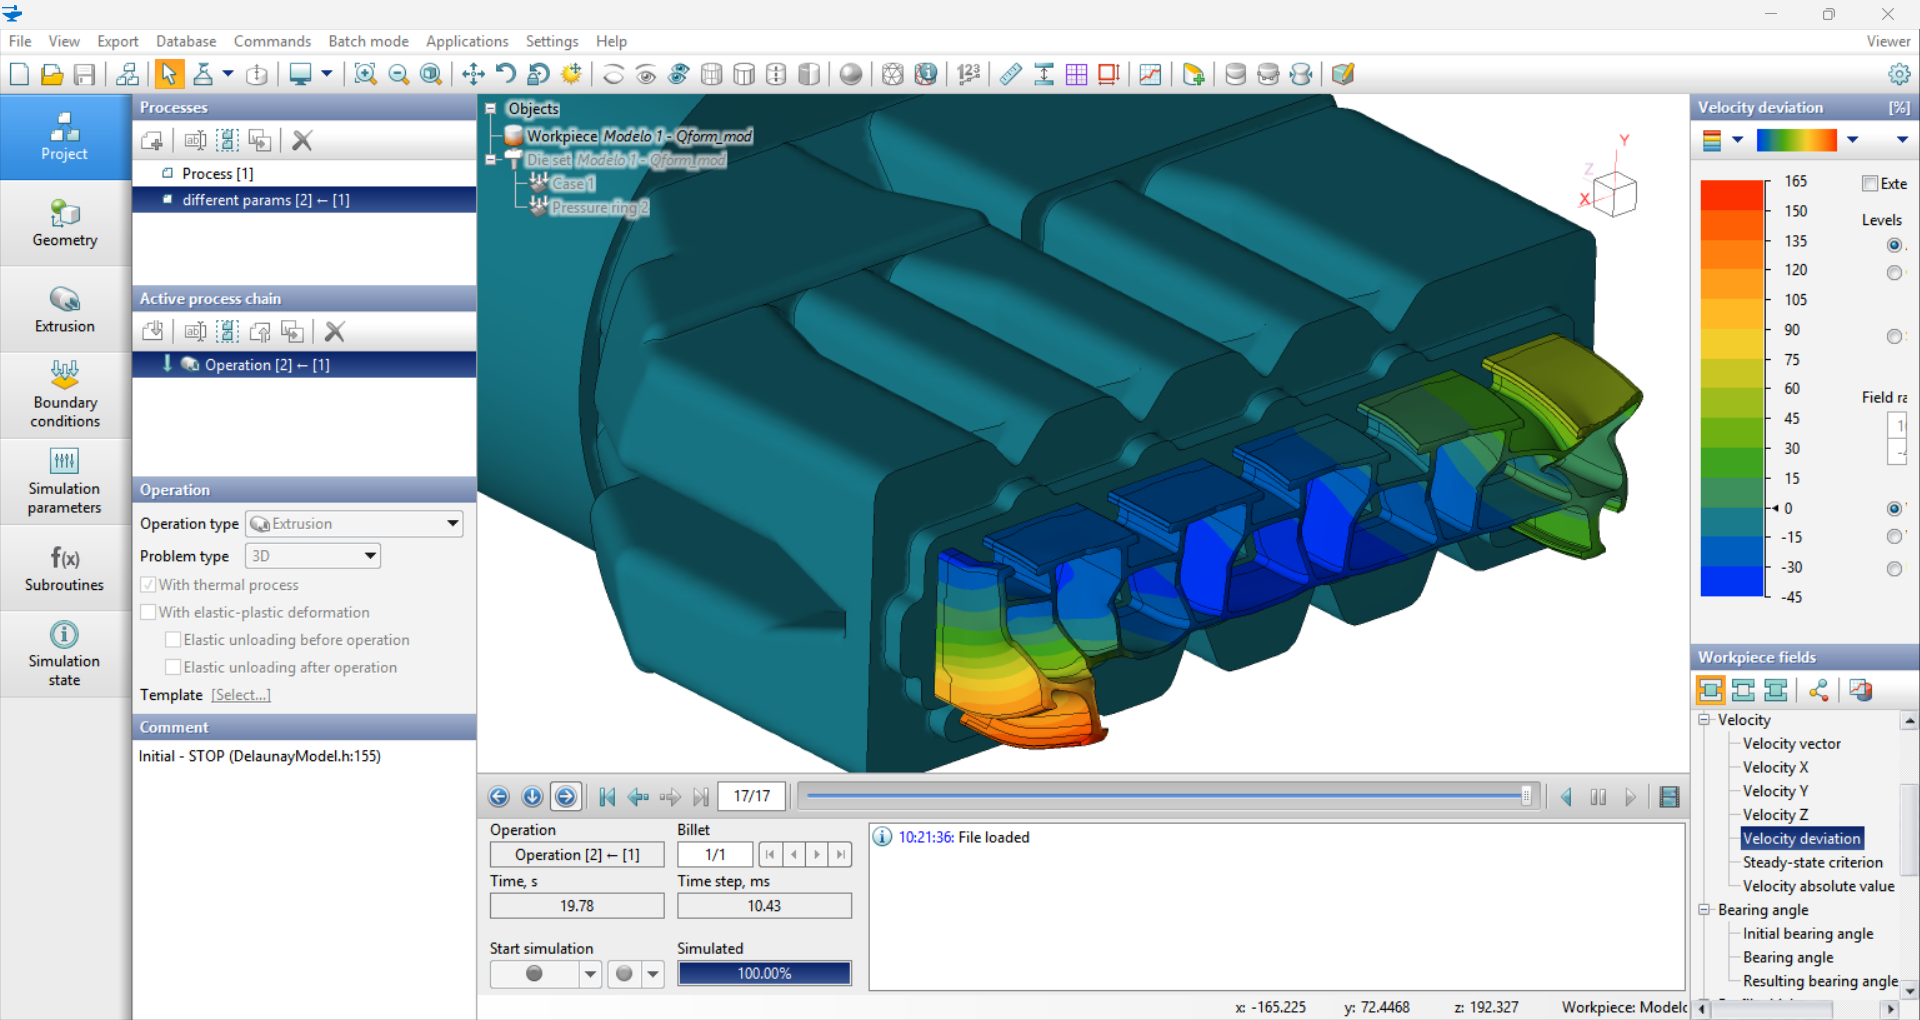Image resolution: width=1920 pixels, height=1020 pixels.
Task: Open the Simulation parameters section
Action: (x=65, y=481)
